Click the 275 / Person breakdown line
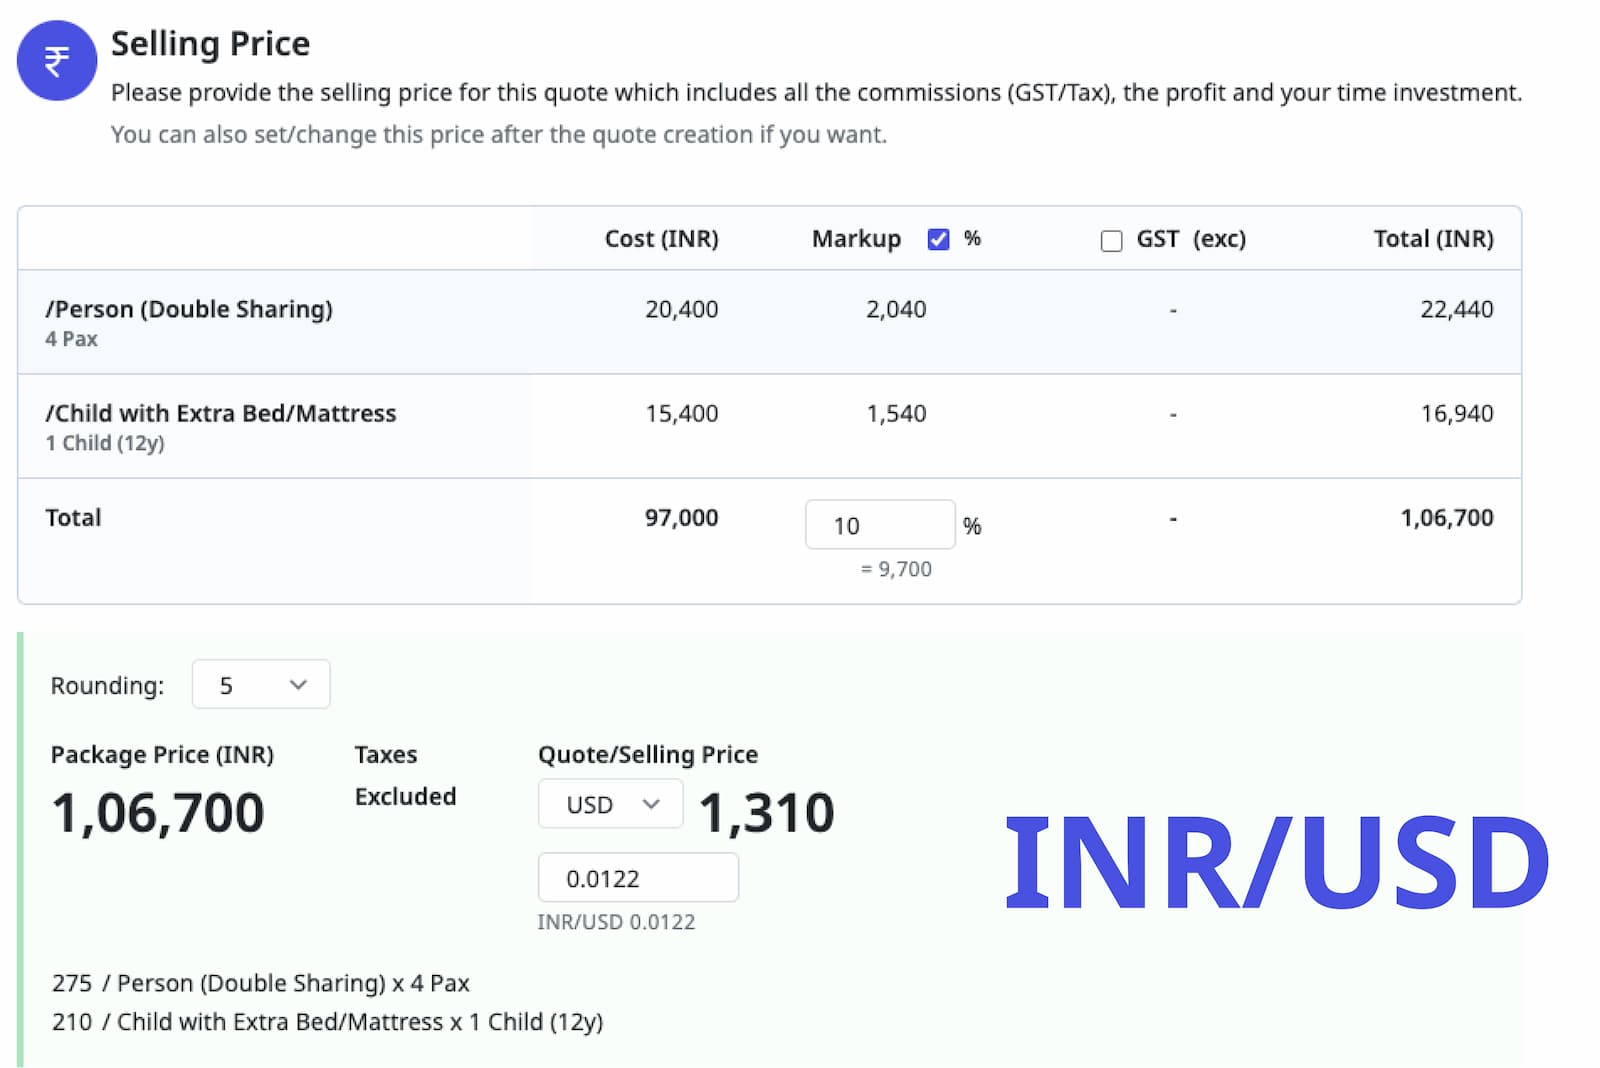The width and height of the screenshot is (1600, 1068). (x=260, y=983)
